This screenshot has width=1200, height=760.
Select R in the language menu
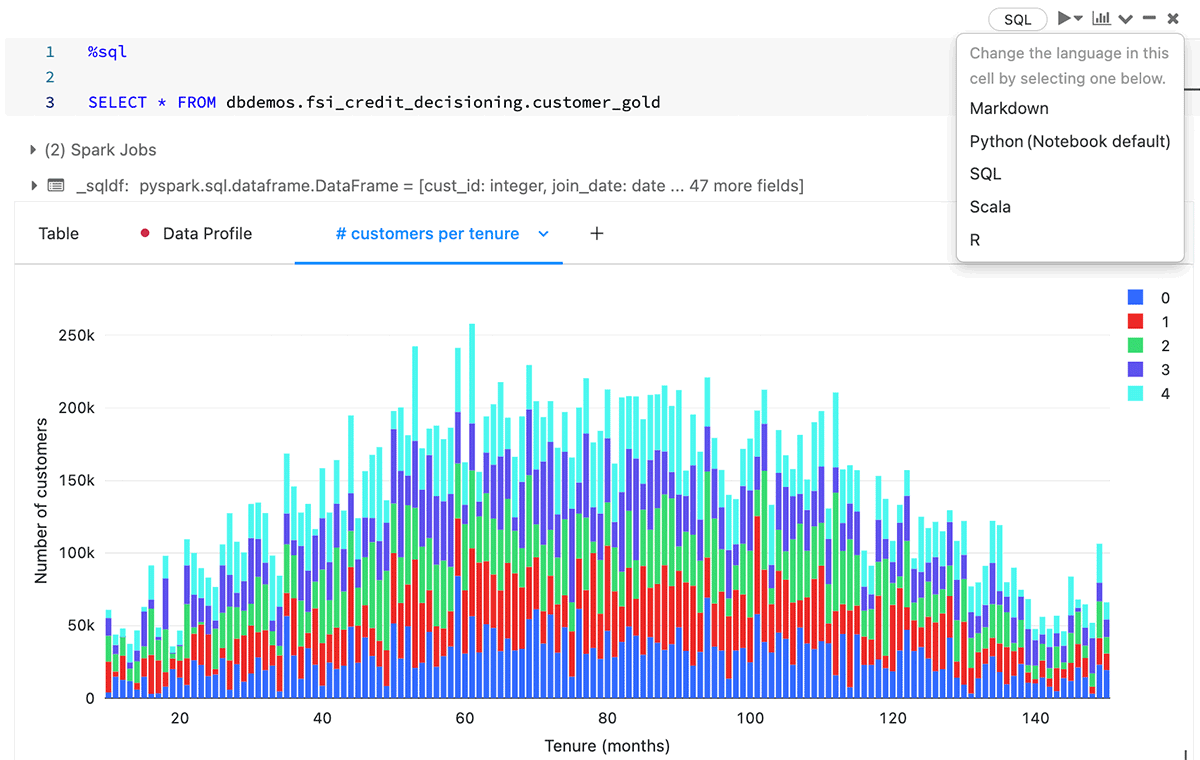[975, 240]
